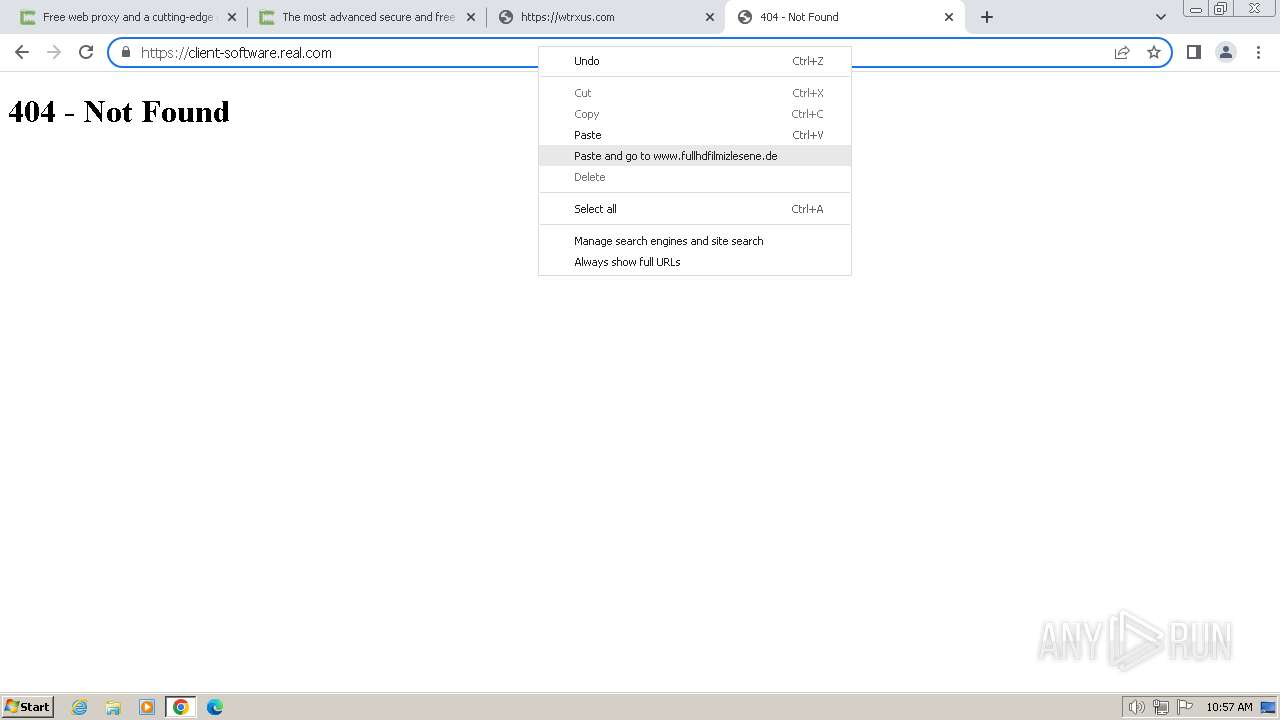This screenshot has height=720, width=1280.
Task: Open the Windows Start menu
Action: [28, 706]
